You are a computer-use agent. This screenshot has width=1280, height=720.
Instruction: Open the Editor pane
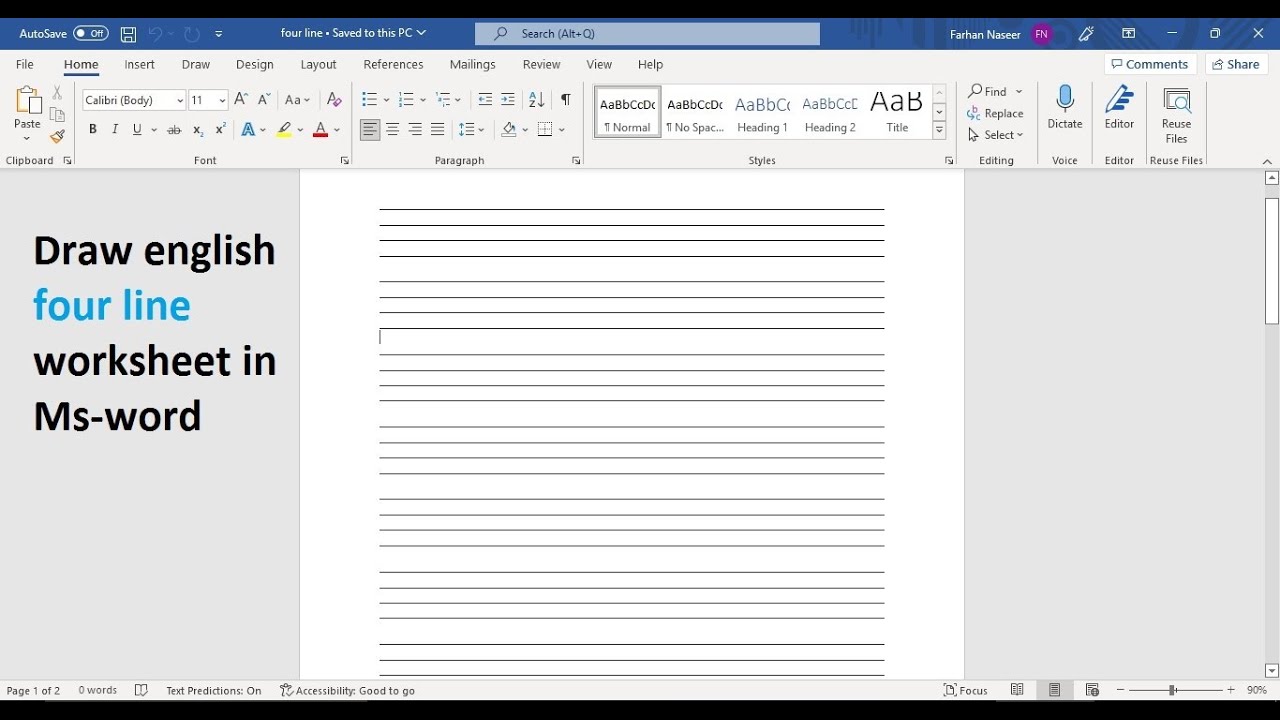(1119, 107)
